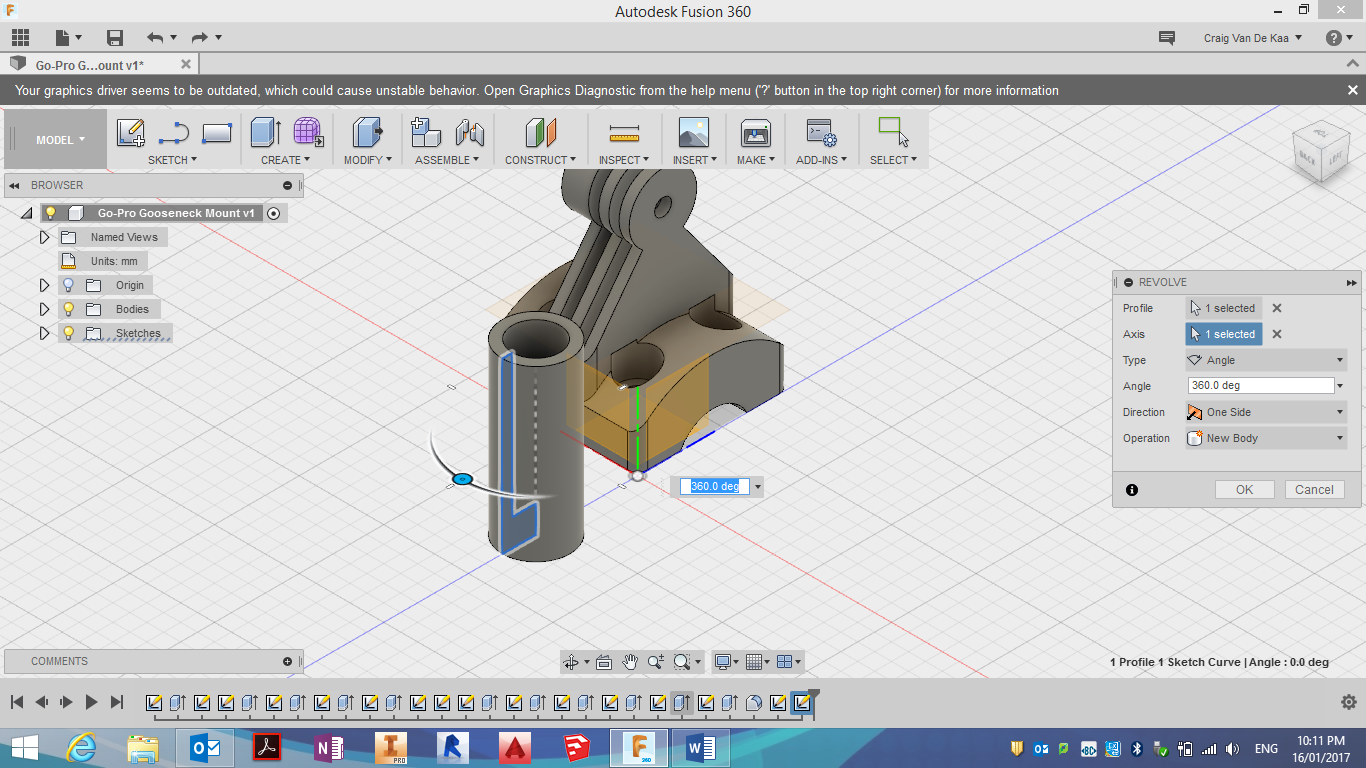This screenshot has height=768, width=1366.
Task: Select the Rectangle sketch tool icon
Action: point(217,132)
